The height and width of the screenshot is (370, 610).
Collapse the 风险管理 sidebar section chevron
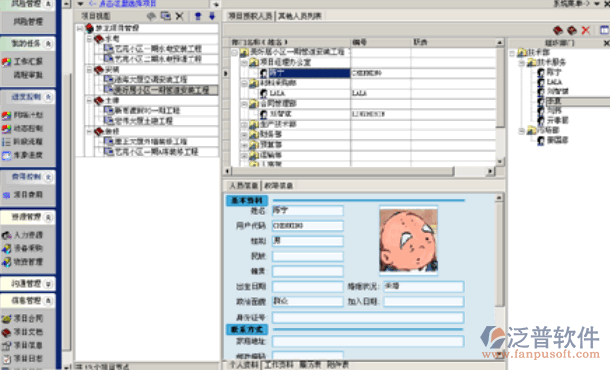[48, 4]
